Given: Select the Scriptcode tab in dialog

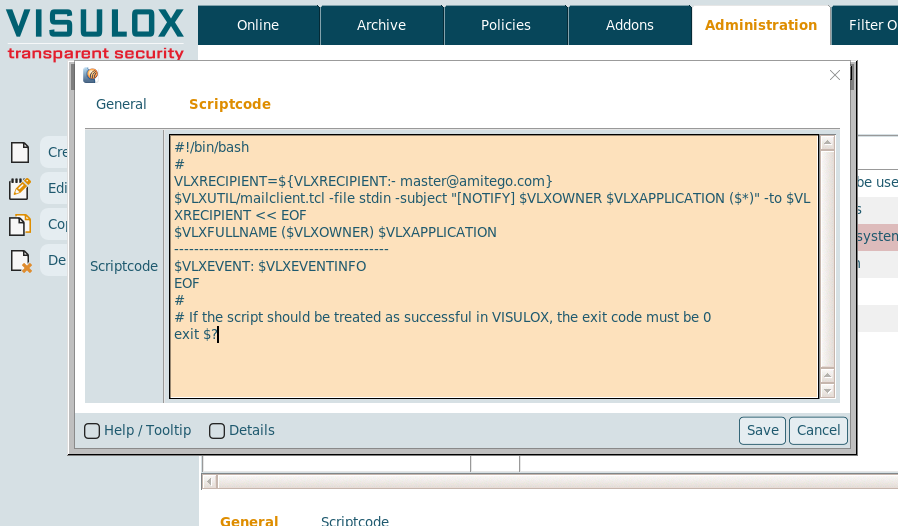Looking at the screenshot, I should click(229, 104).
